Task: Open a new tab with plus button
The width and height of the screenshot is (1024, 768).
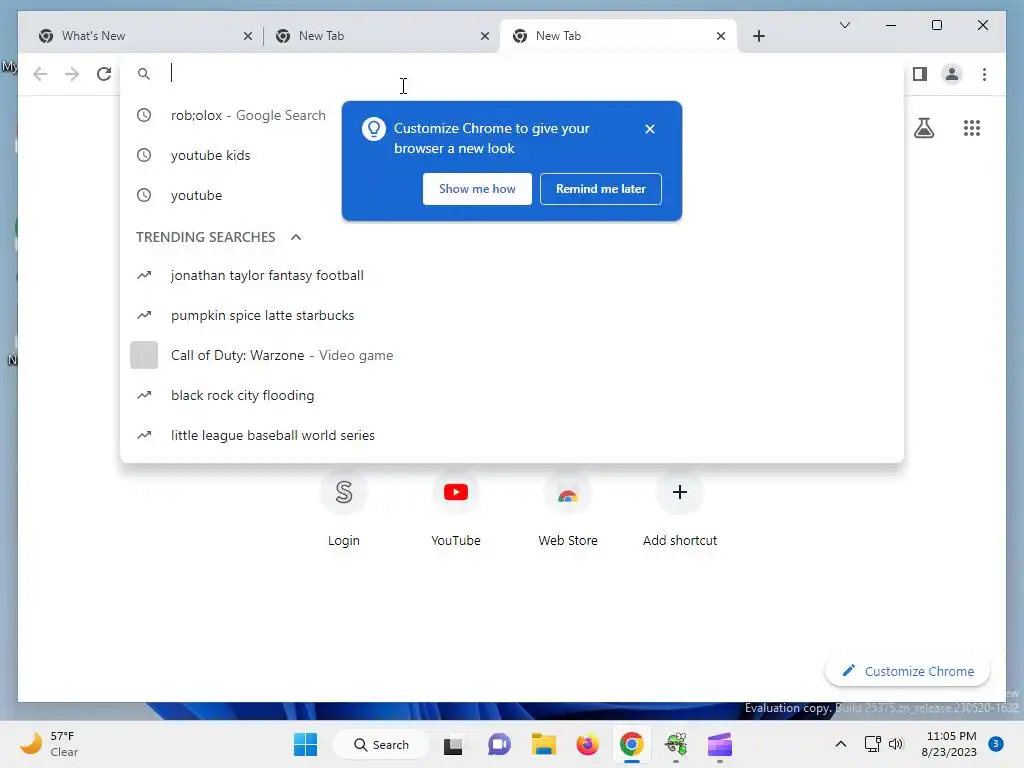Action: [758, 36]
